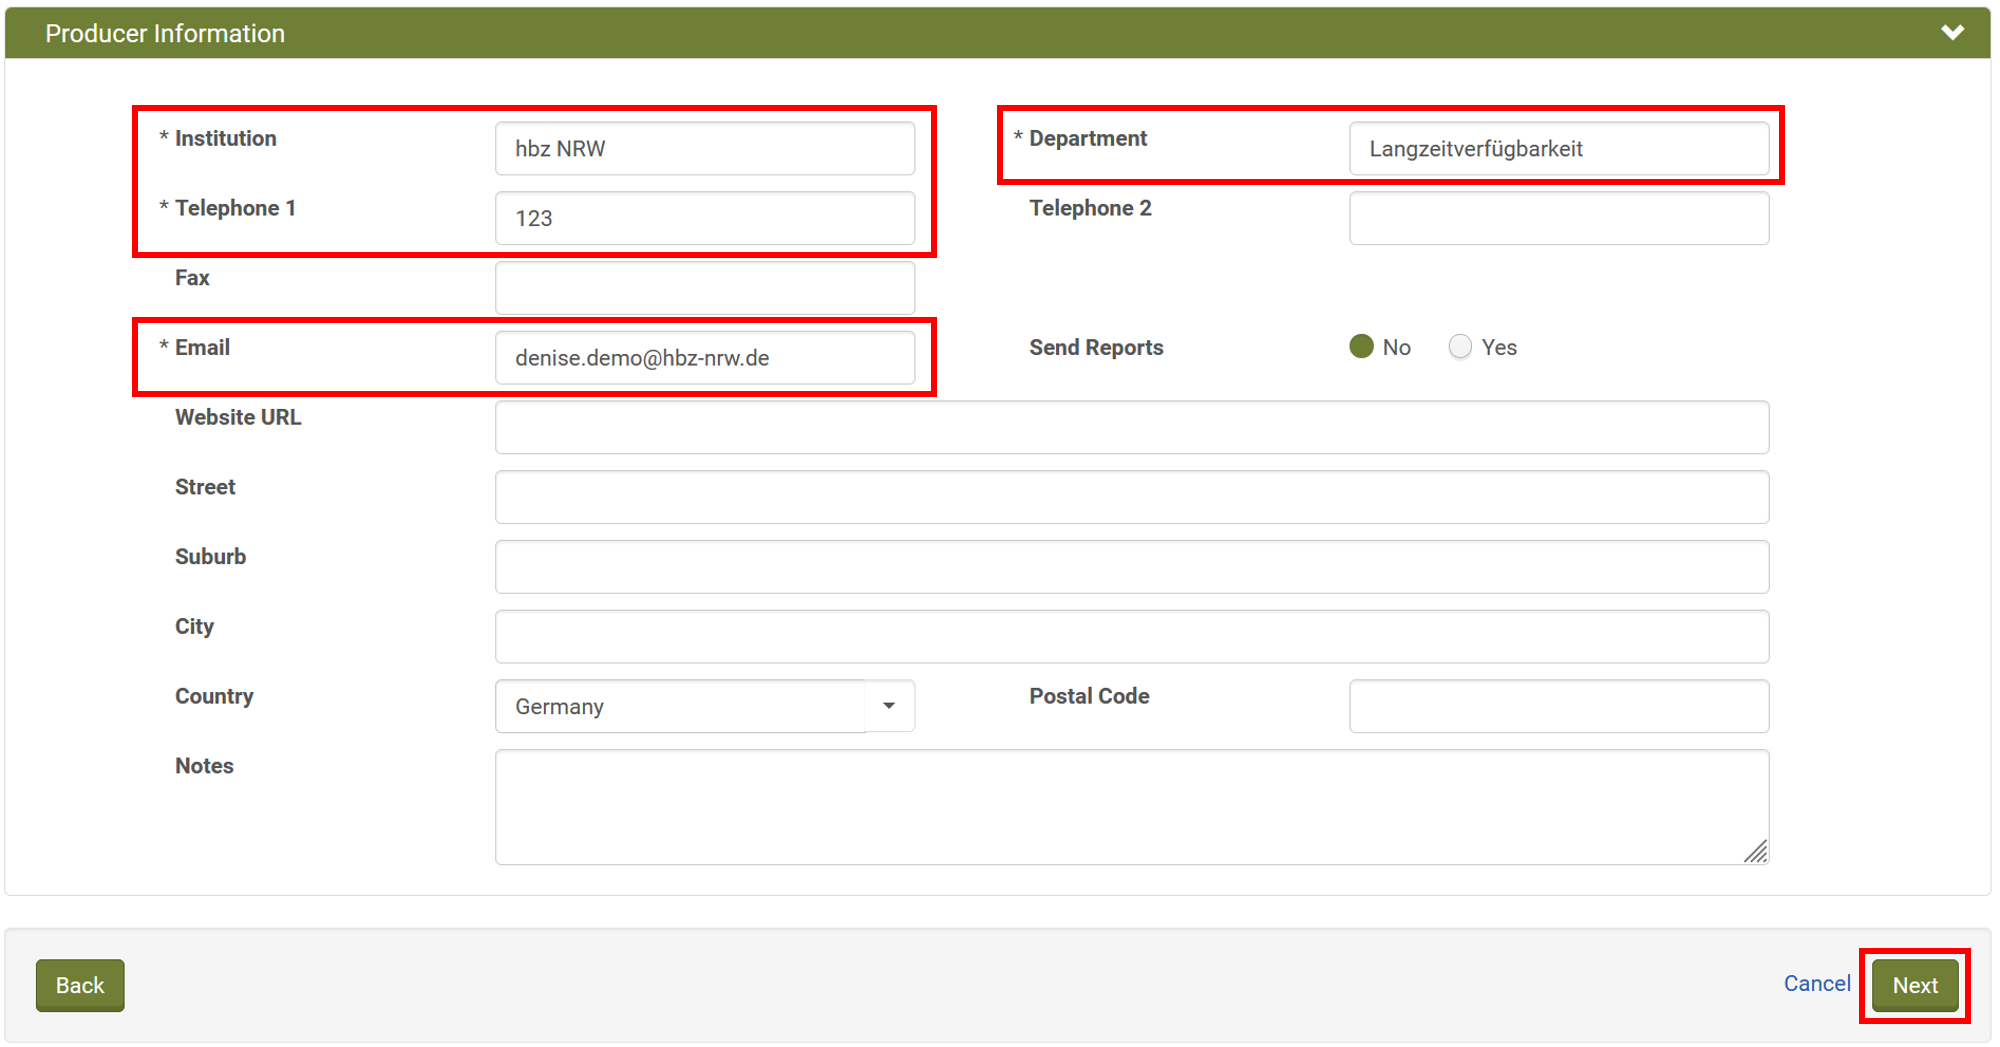Screen dimensions: 2000x1047
Task: Click into the Telephone 1 field
Action: 704,218
